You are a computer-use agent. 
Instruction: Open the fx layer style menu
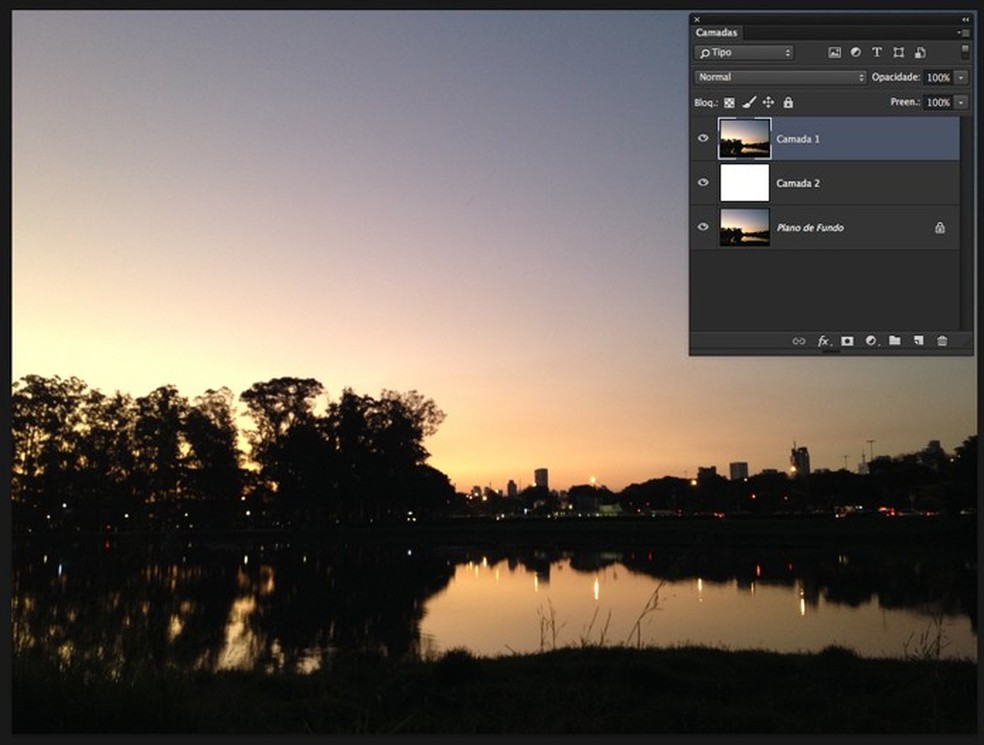(x=823, y=341)
